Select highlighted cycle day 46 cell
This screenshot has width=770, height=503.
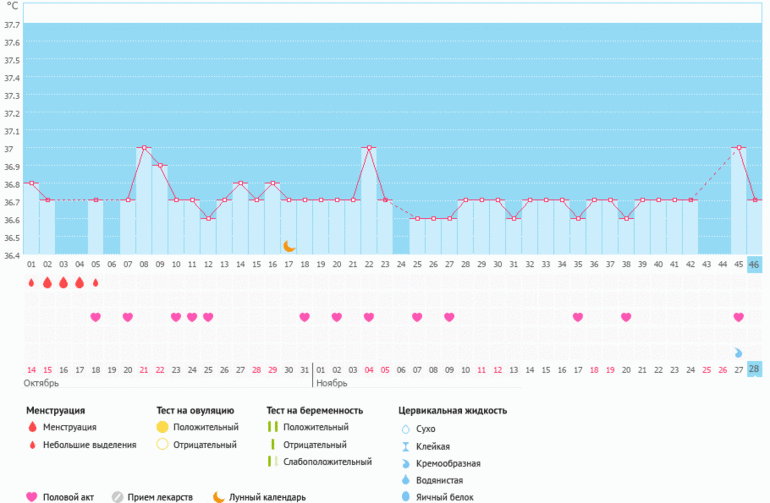(x=754, y=264)
